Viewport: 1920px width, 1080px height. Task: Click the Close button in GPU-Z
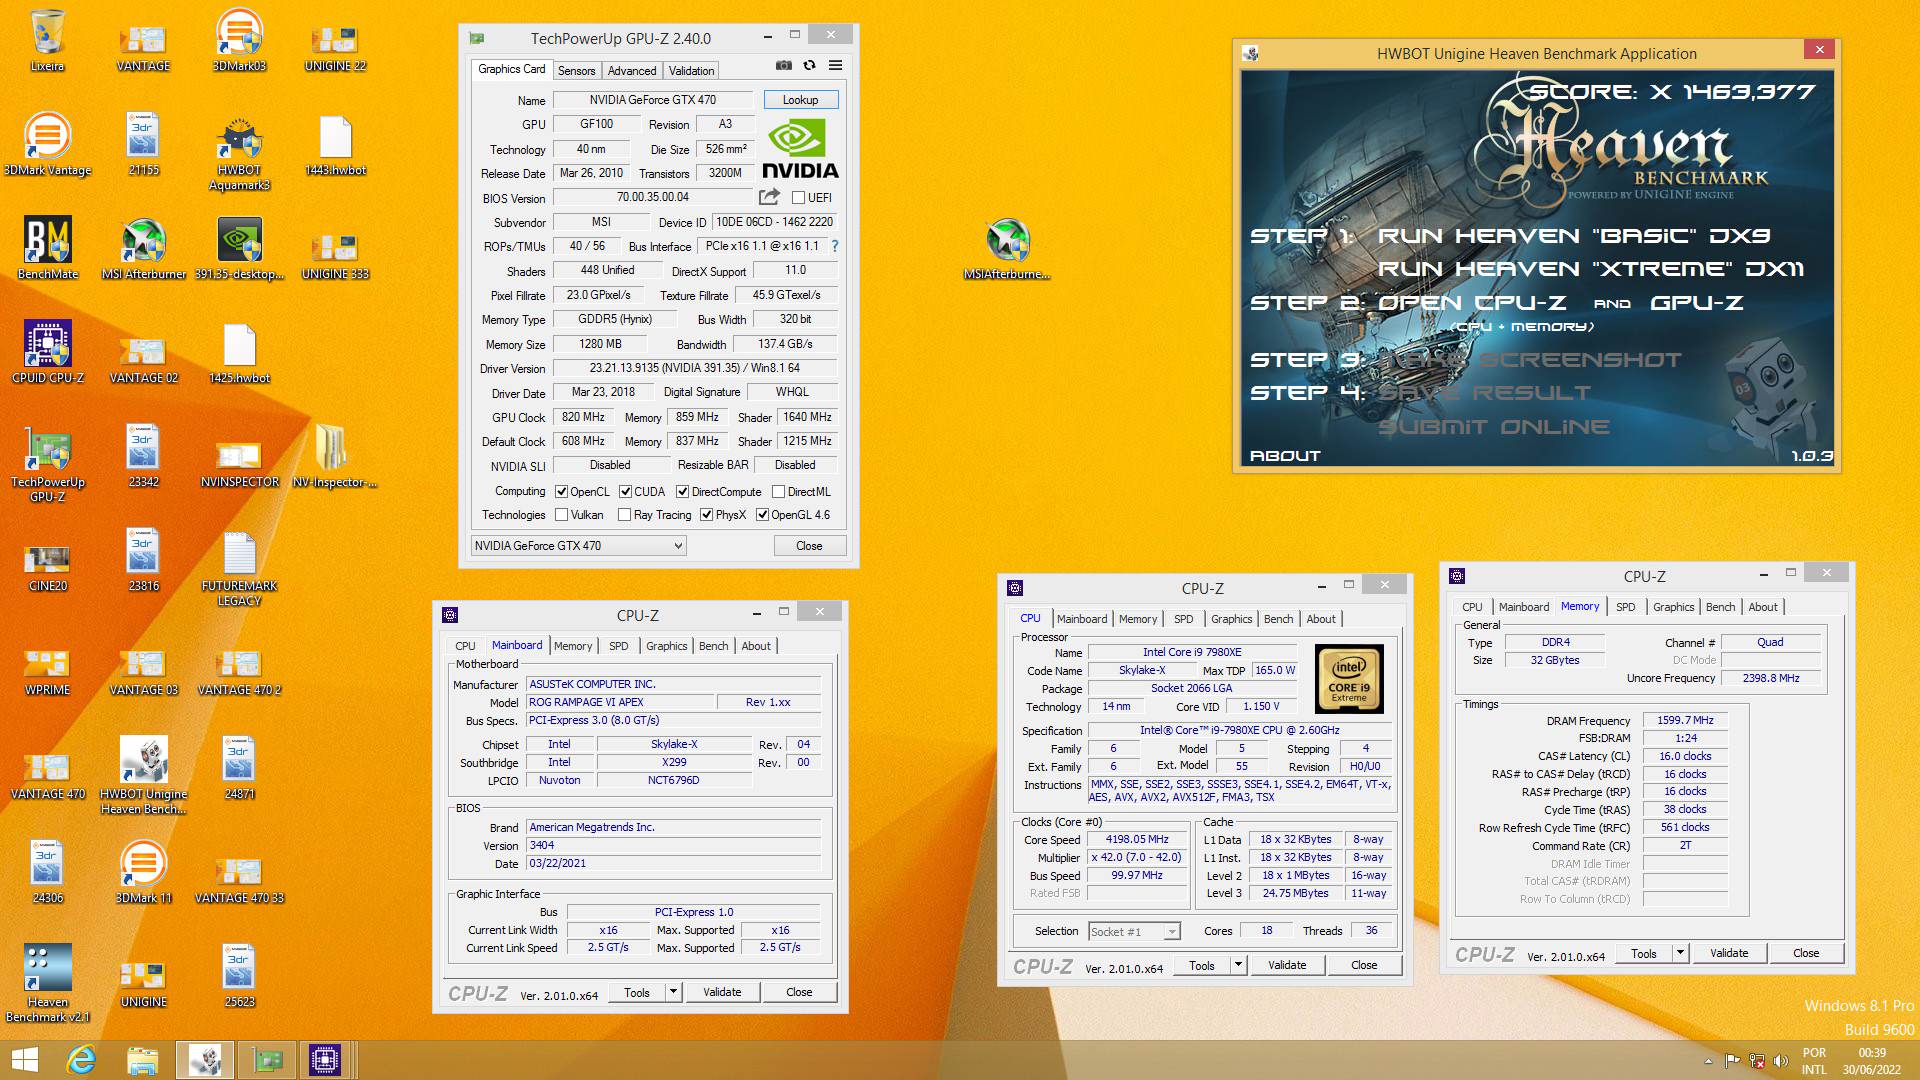809,546
